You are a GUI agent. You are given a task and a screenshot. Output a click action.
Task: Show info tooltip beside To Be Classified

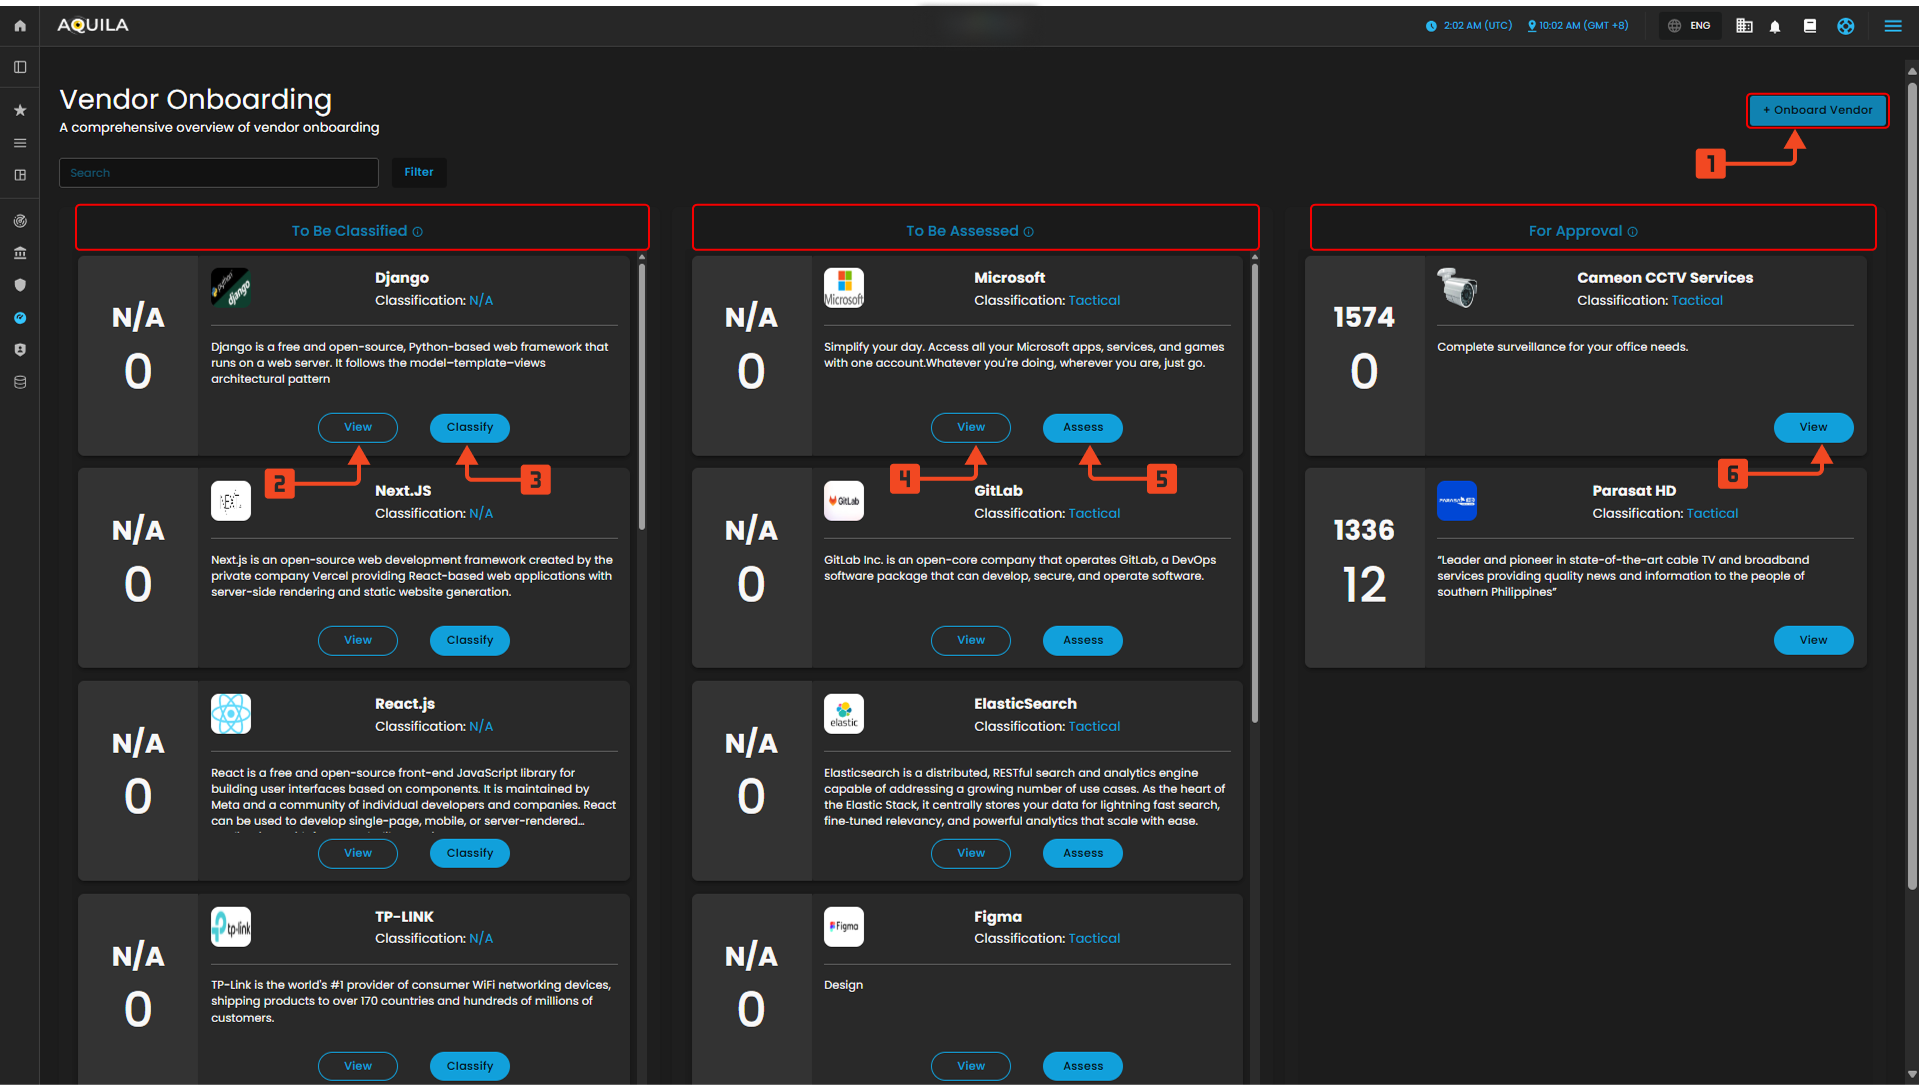[x=418, y=232]
